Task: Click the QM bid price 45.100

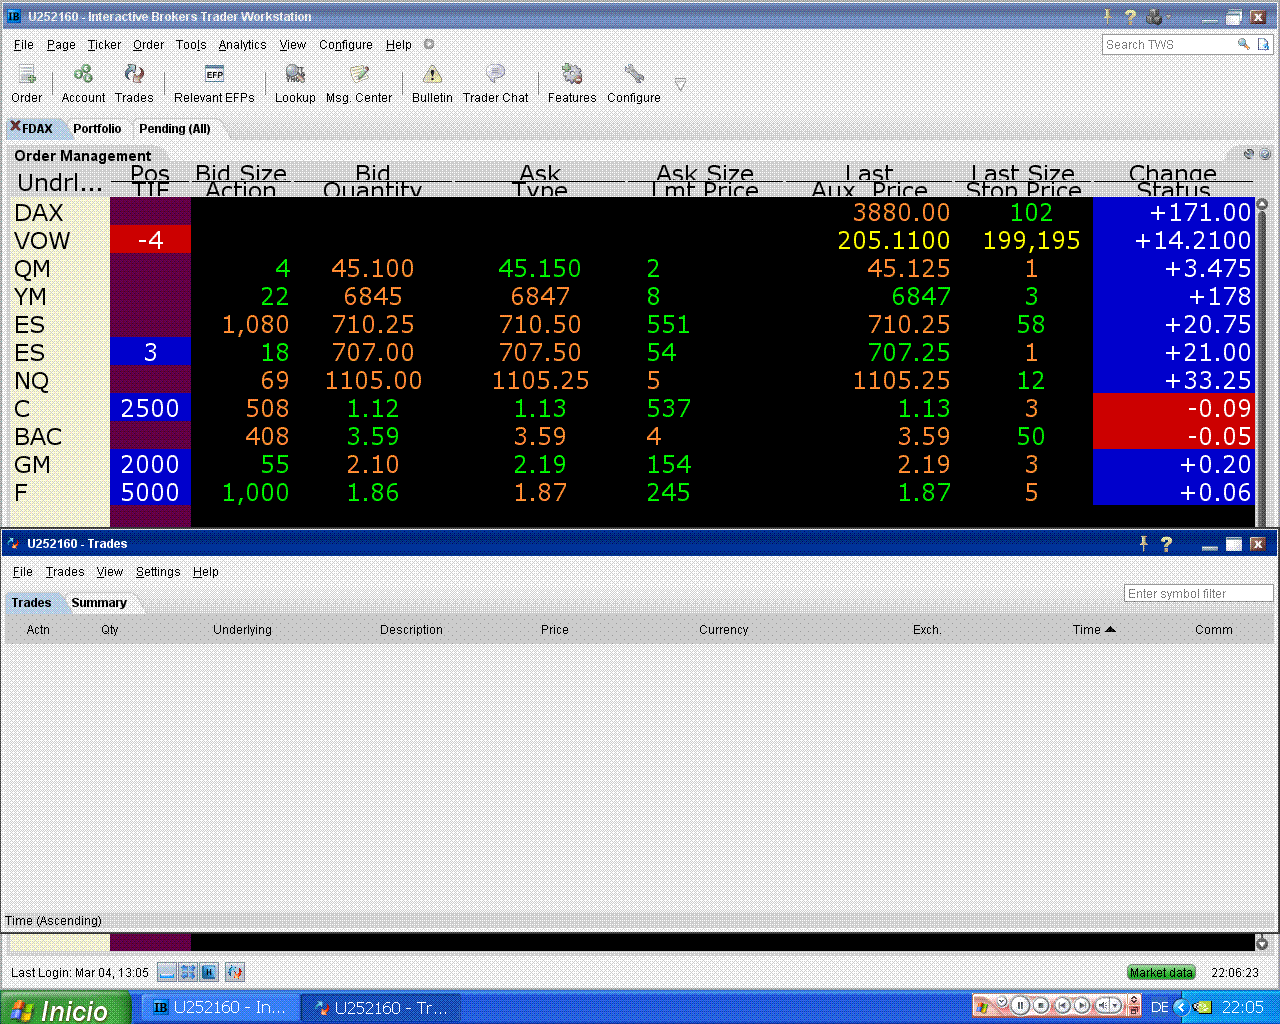Action: (x=373, y=269)
